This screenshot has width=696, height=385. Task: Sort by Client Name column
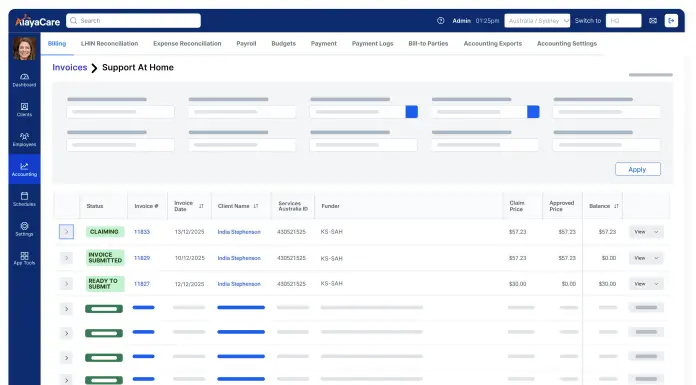coord(256,206)
